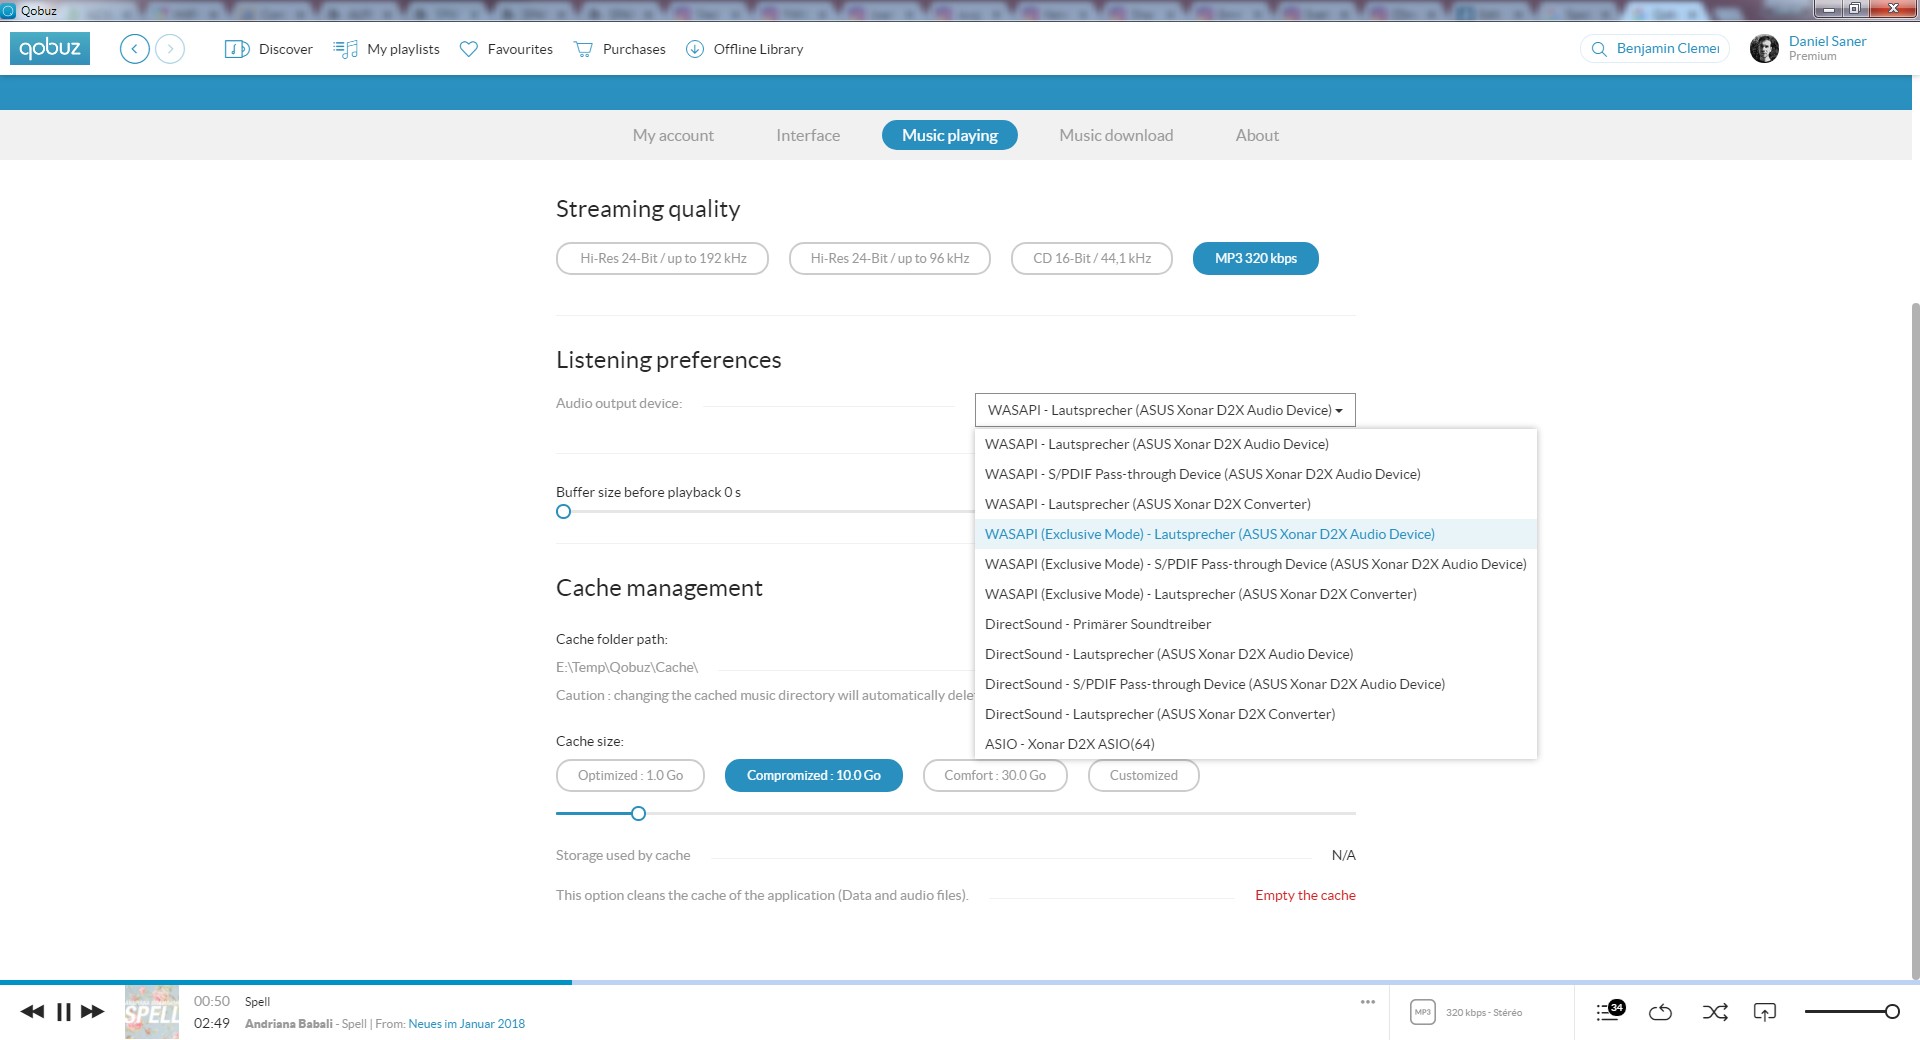Select Hi-Res 24-Bit up to 192 kHz quality

[662, 258]
